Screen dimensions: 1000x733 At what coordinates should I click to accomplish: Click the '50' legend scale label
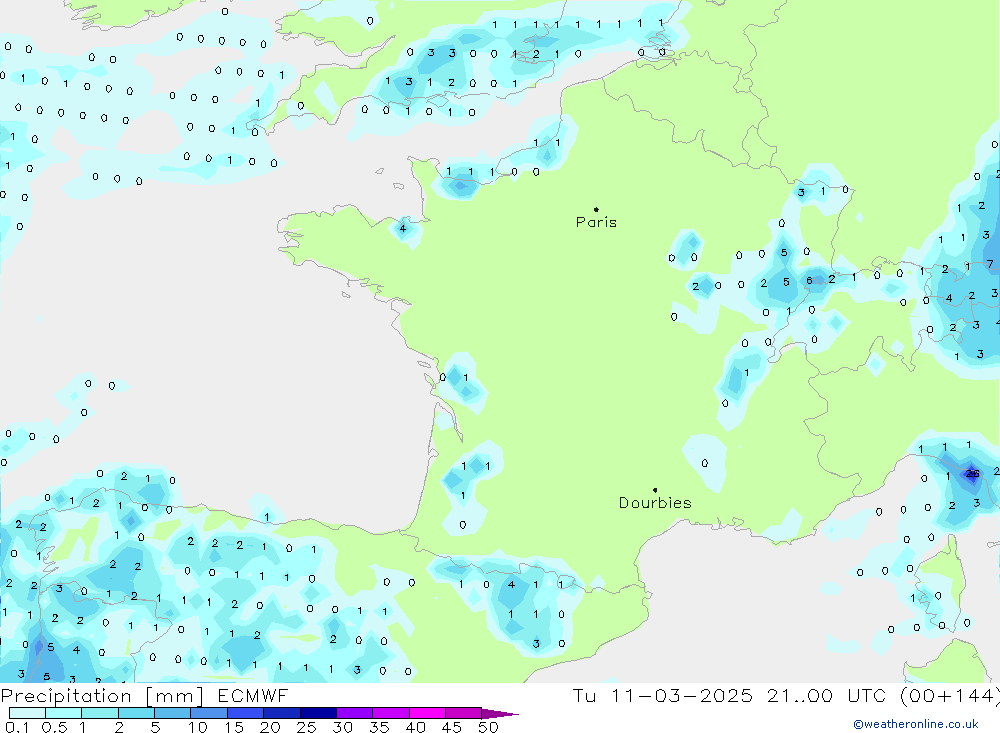(488, 727)
